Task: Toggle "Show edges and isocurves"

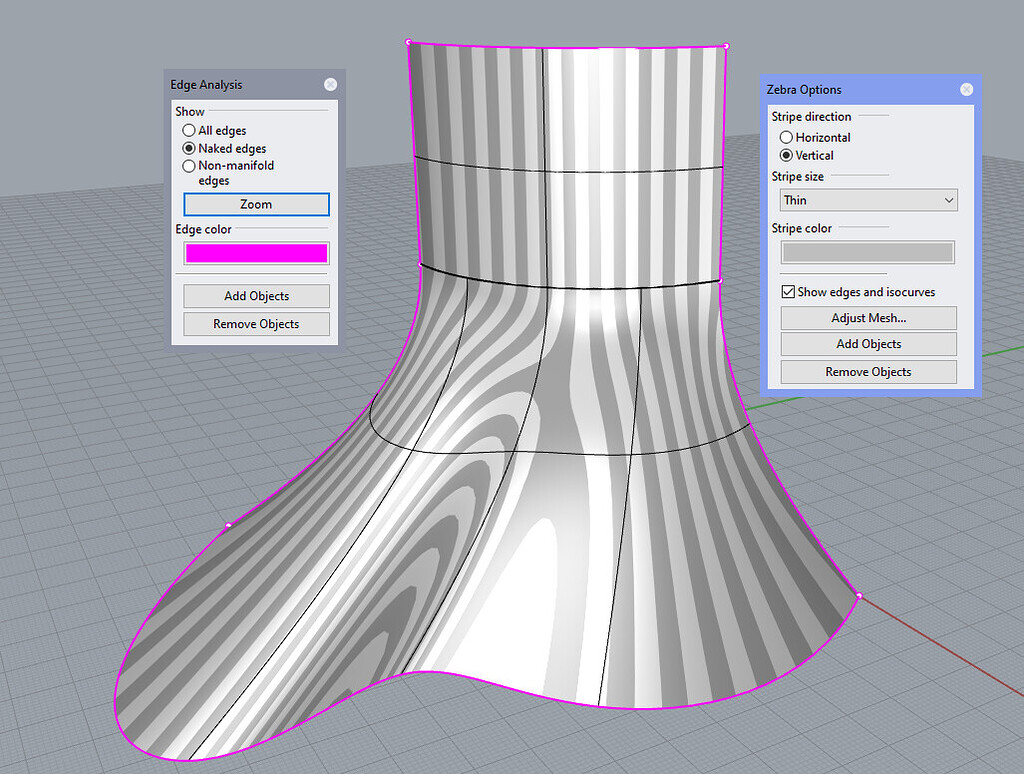Action: (x=787, y=291)
